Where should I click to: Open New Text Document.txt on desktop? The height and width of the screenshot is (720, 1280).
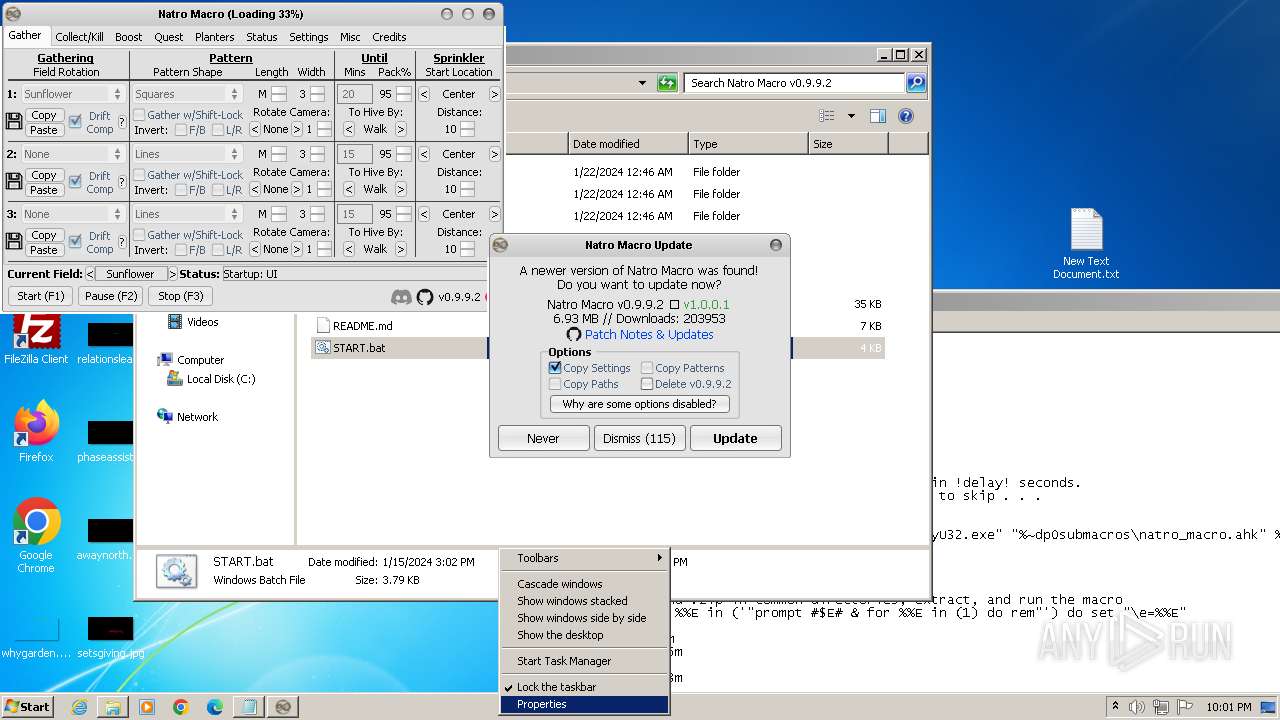(1086, 244)
